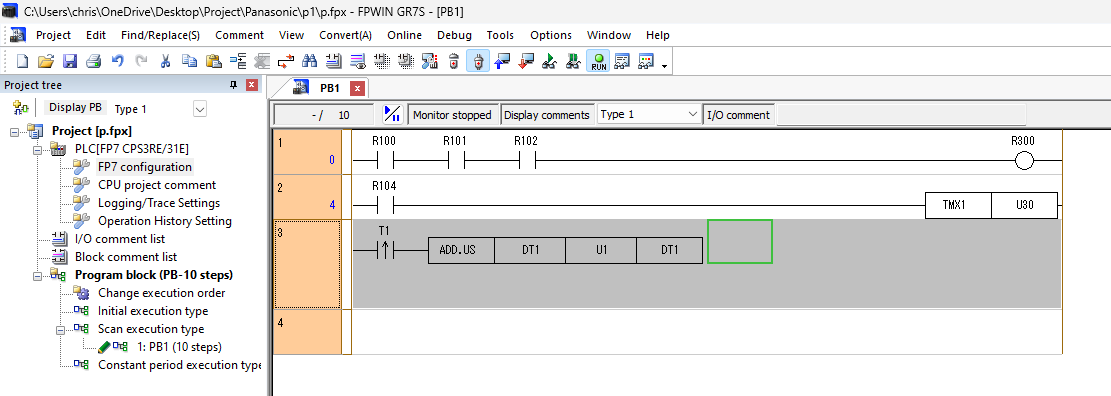The image size is (1111, 396).
Task: Select Change execution order item
Action: point(162,293)
